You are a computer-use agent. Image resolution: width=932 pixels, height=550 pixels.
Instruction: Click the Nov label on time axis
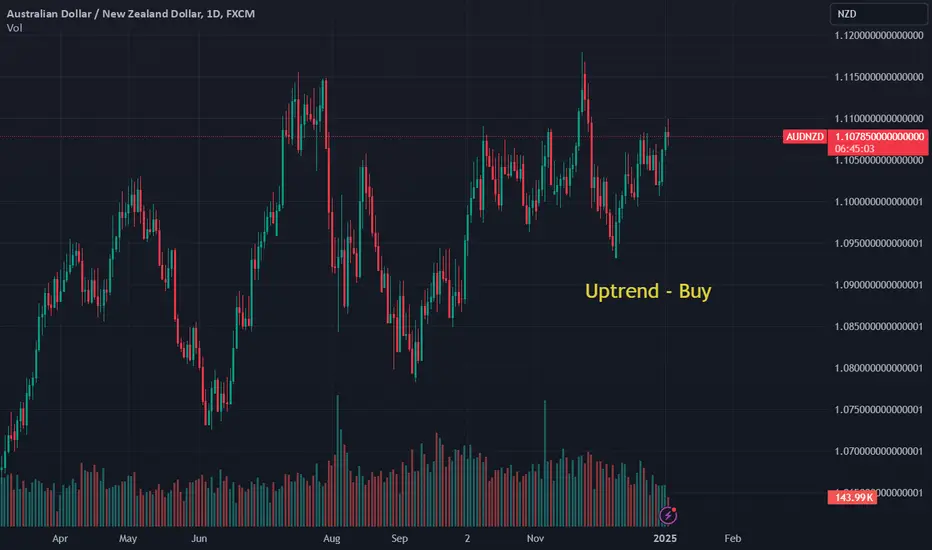(535, 538)
